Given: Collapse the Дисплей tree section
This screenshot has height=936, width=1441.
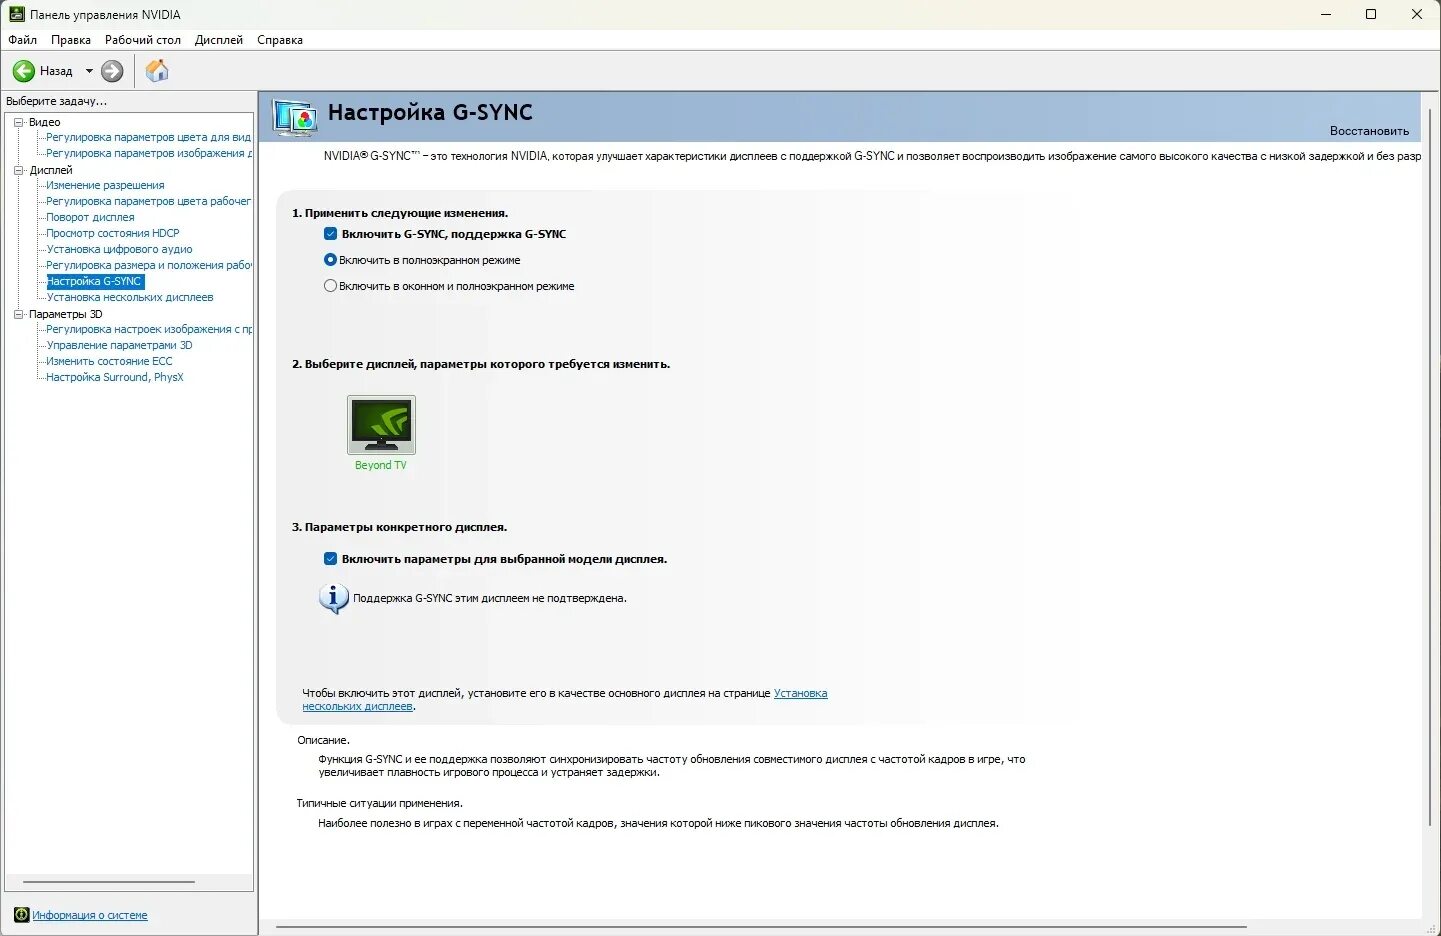Looking at the screenshot, I should pos(18,170).
